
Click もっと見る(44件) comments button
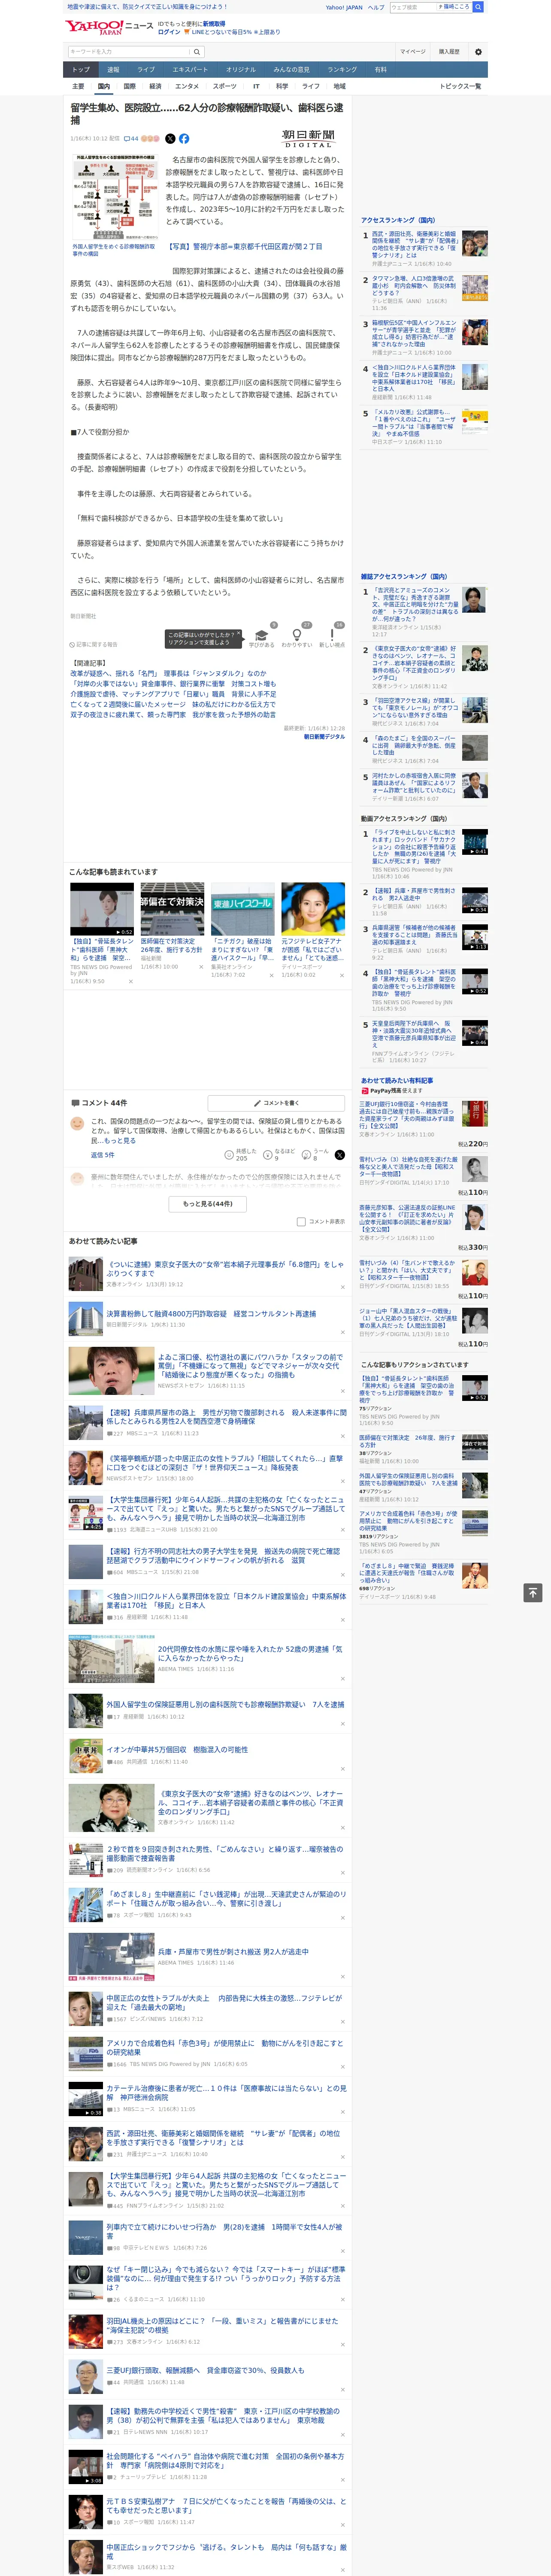coord(207,1203)
